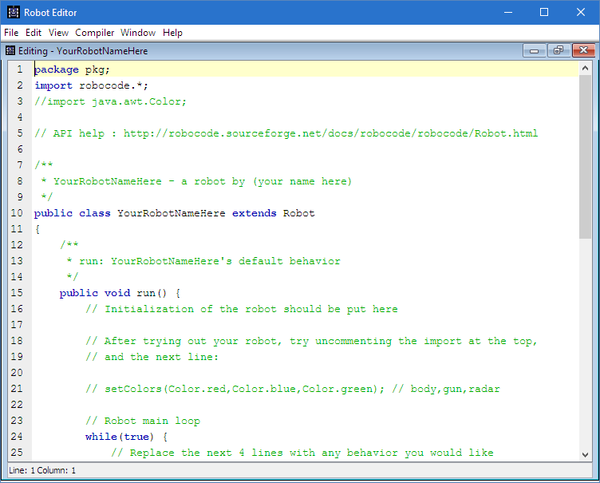
Task: Click the editing window's document icon
Action: pos(10,50)
